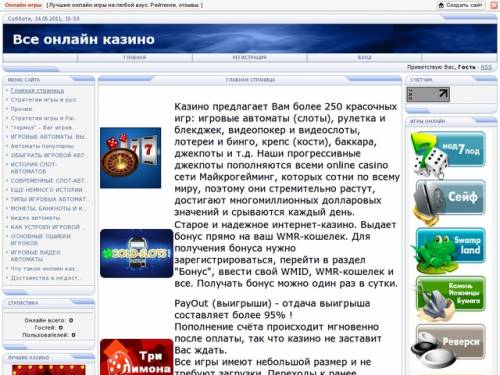The height and width of the screenshot is (375, 500).
Task: Close the top ad bar with the X icon
Action: 494,5
